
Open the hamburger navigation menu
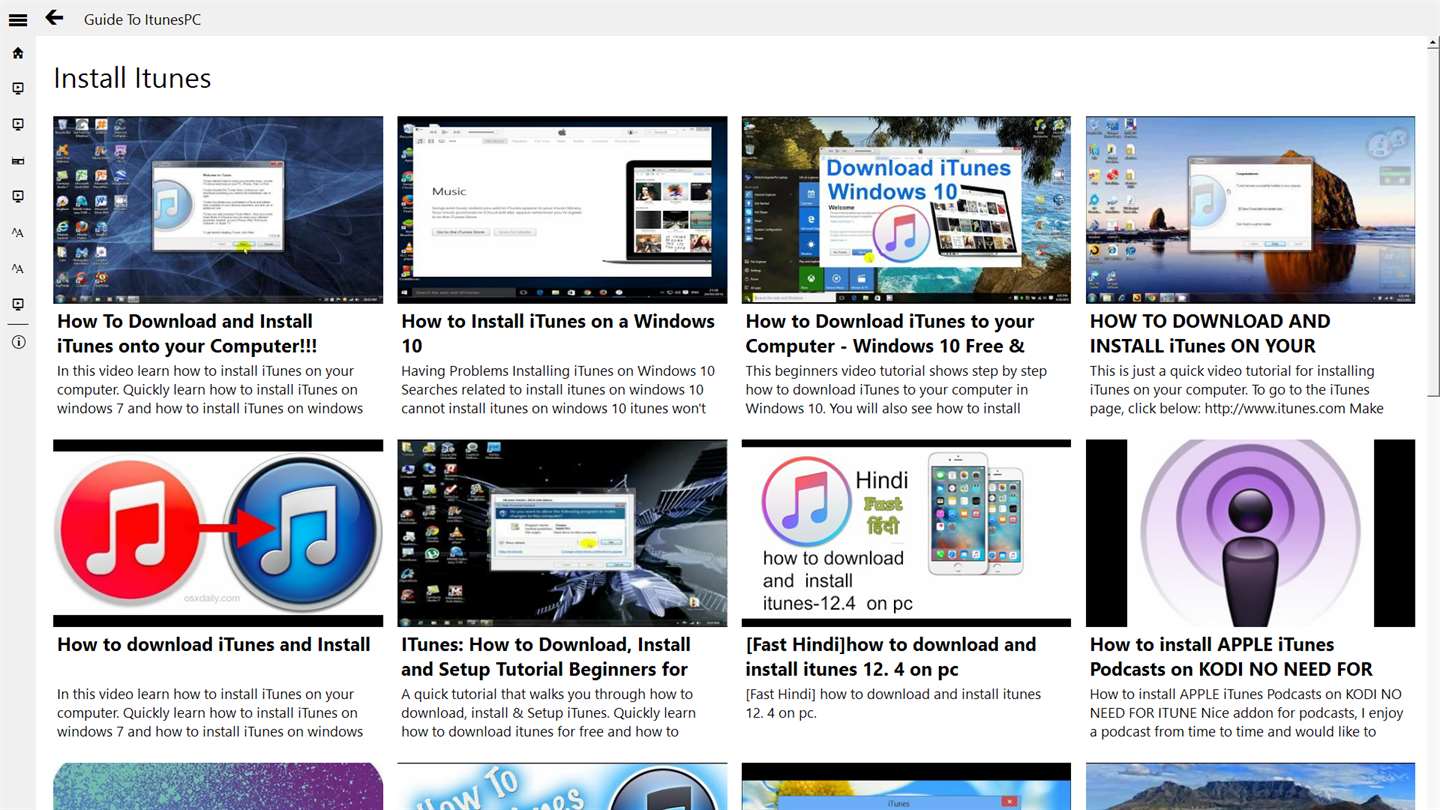[17, 19]
